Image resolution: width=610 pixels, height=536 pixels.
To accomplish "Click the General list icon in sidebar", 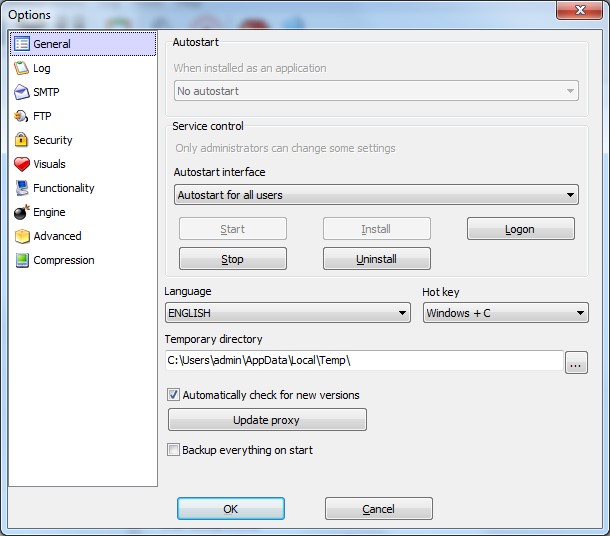I will point(21,44).
